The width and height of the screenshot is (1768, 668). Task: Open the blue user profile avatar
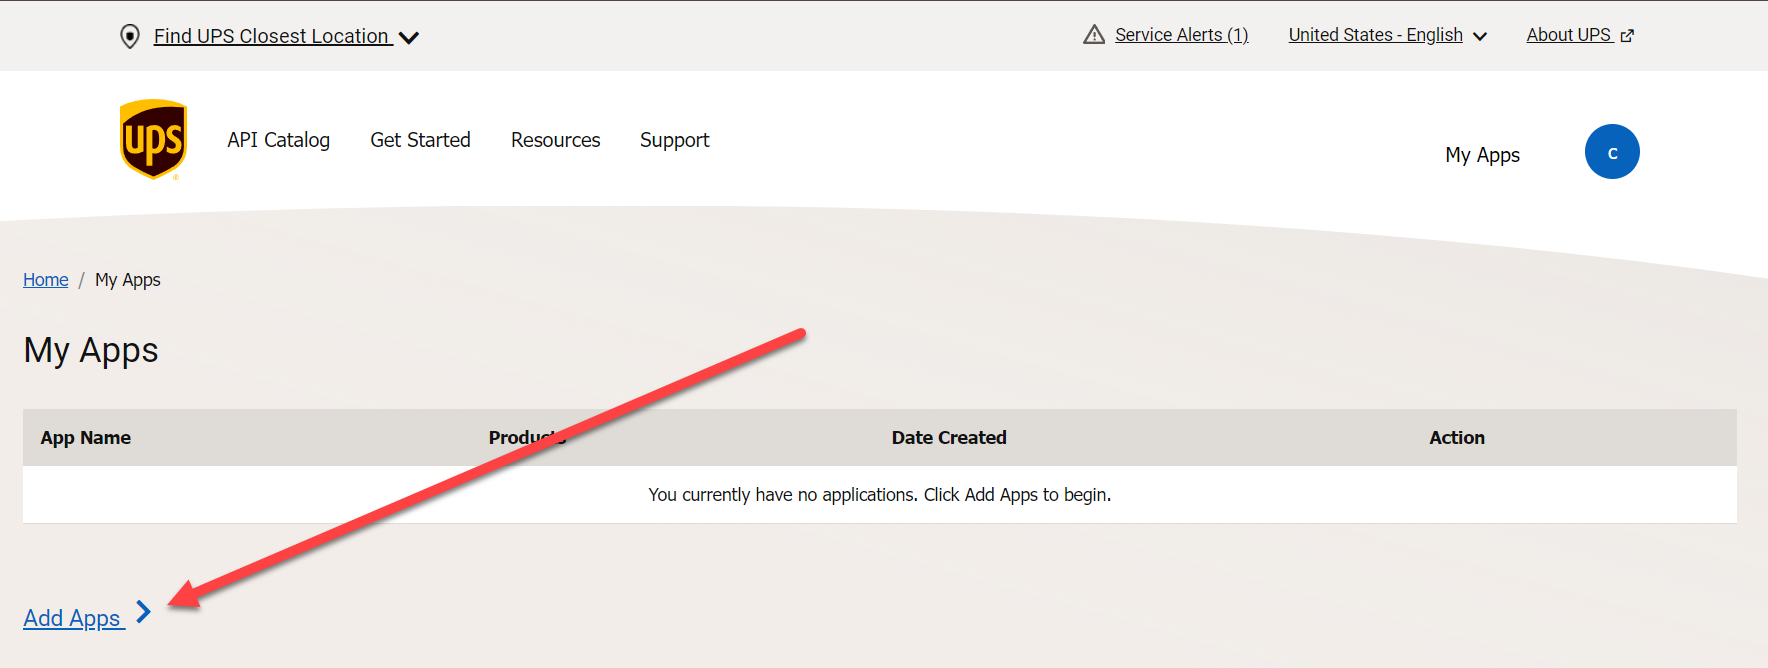(1611, 152)
